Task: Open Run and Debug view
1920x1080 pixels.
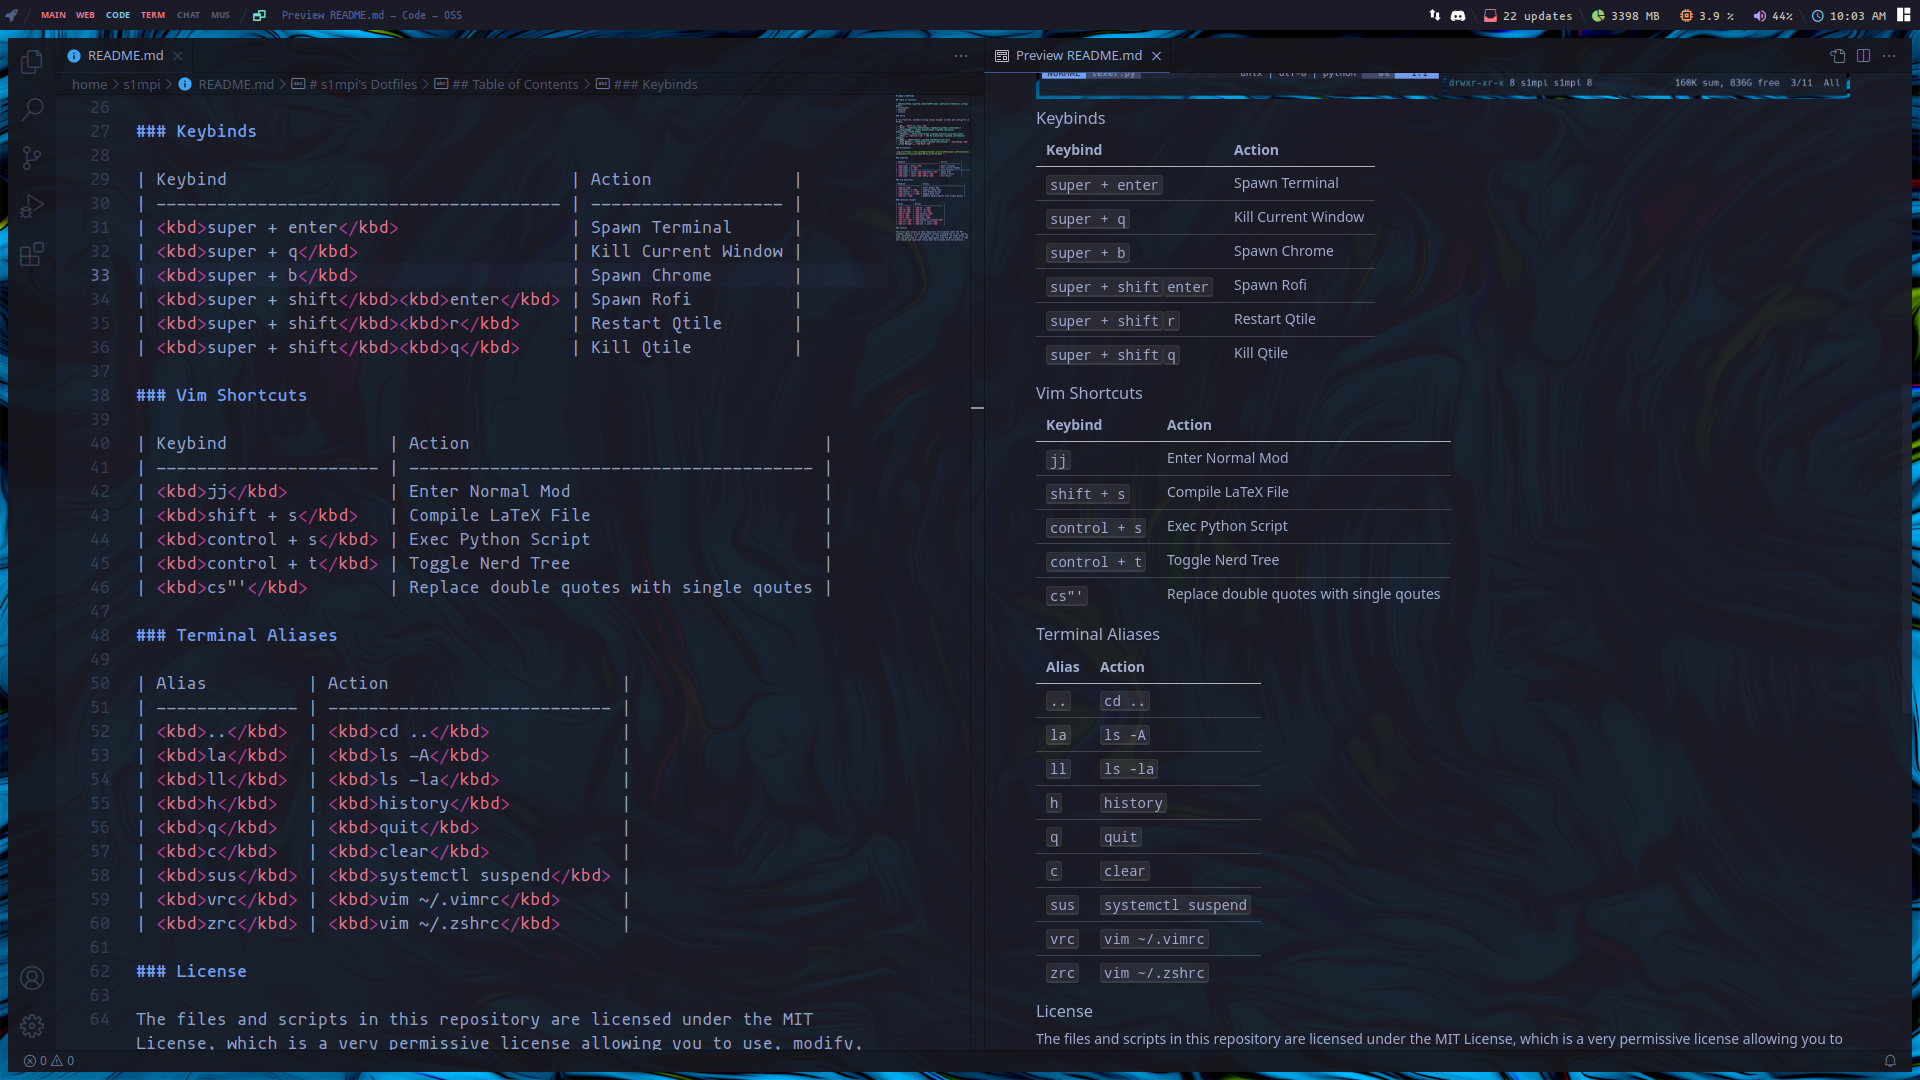Action: pyautogui.click(x=32, y=206)
